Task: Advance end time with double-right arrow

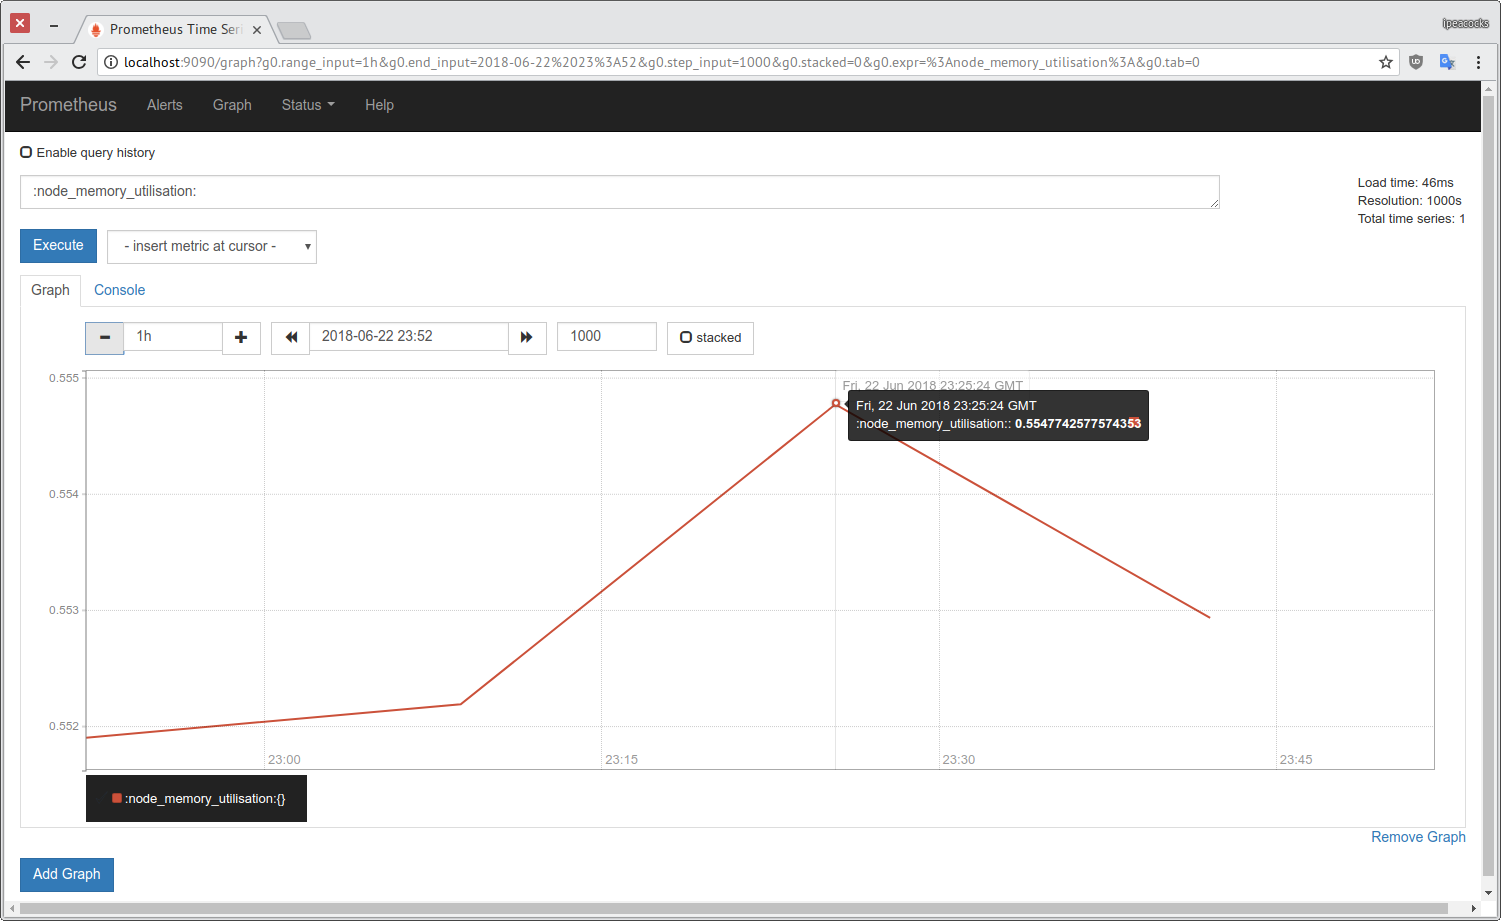Action: (x=527, y=338)
